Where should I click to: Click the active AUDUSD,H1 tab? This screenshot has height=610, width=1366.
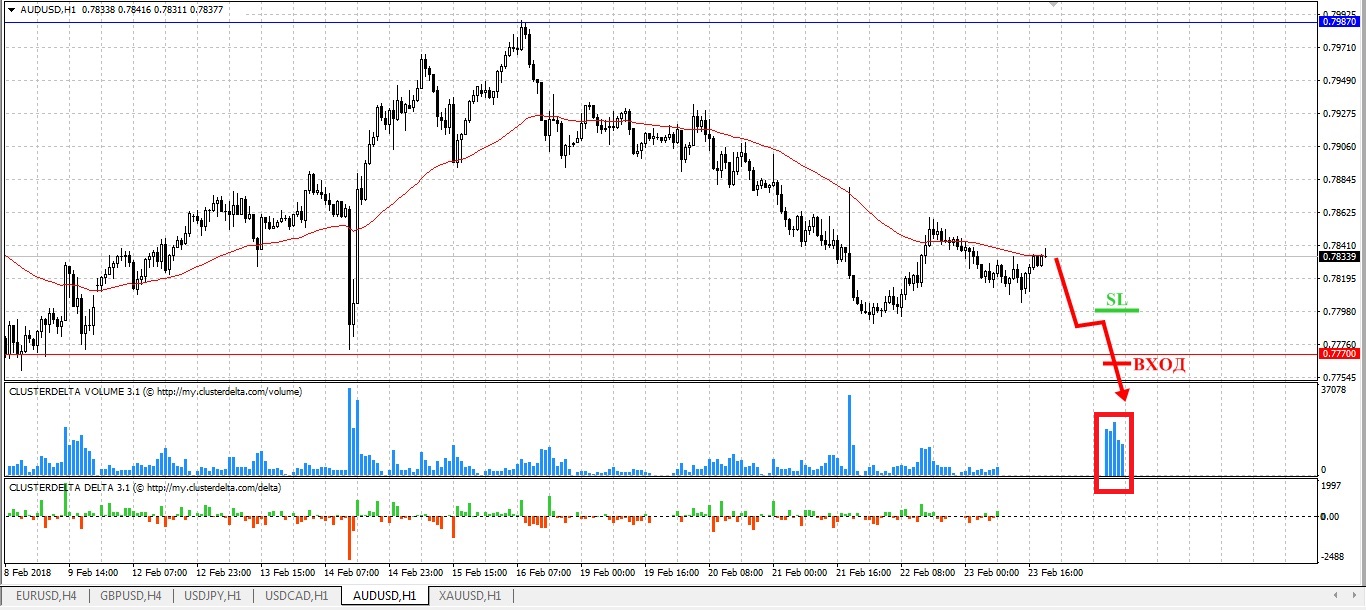pos(383,596)
